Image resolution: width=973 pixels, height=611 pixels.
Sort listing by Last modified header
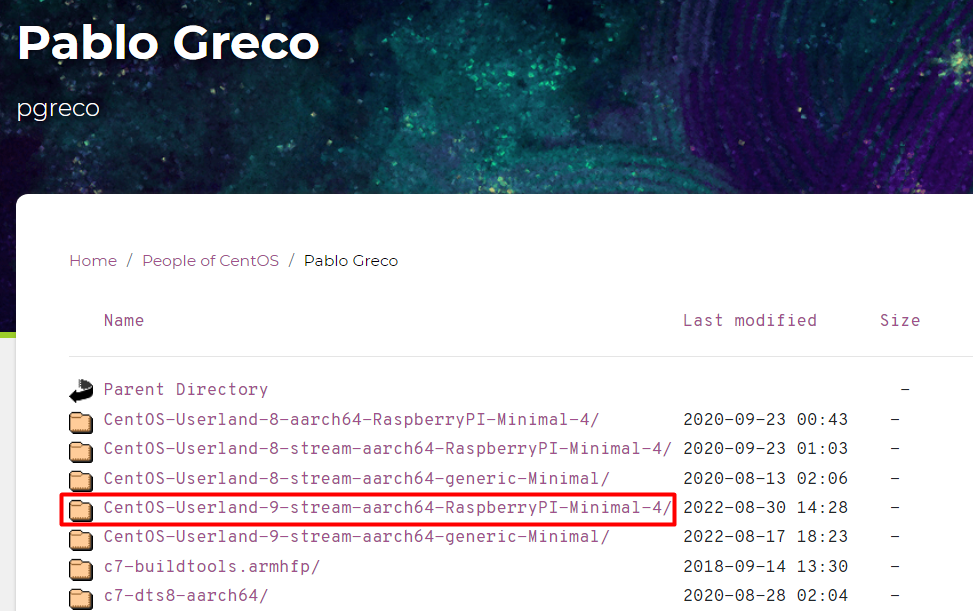tap(750, 320)
